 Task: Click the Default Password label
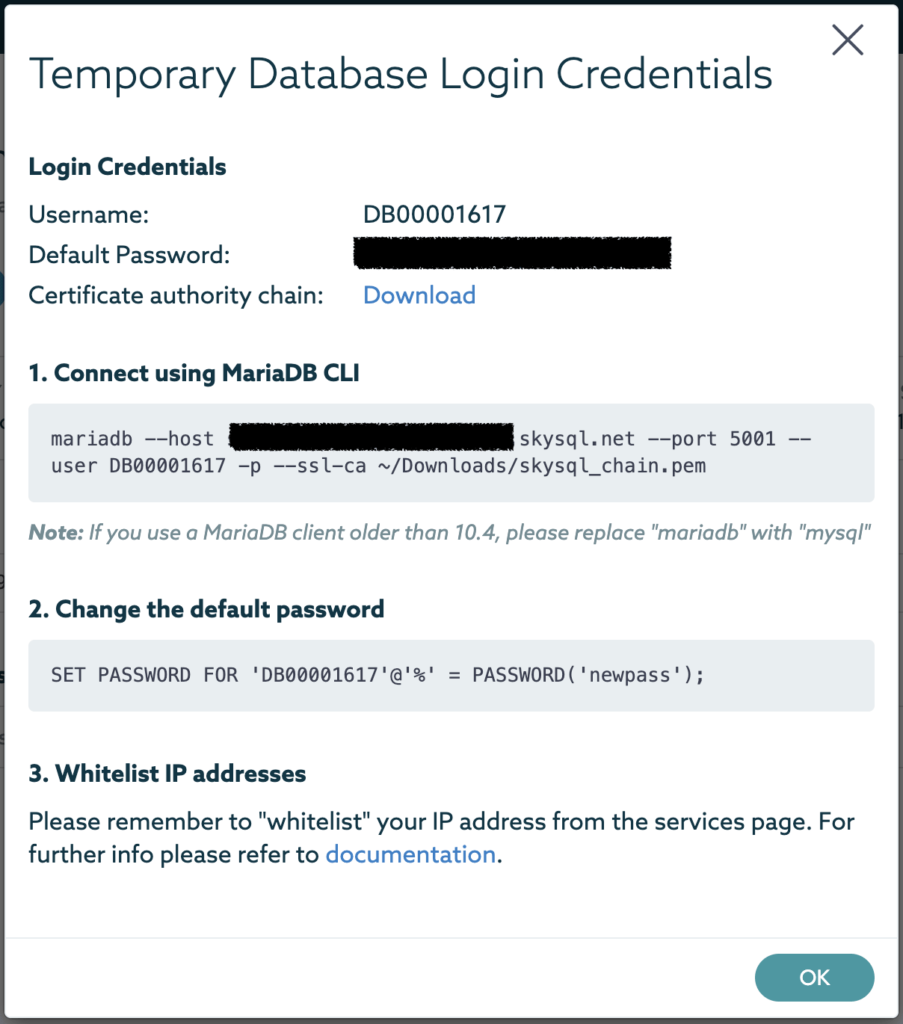tap(129, 255)
